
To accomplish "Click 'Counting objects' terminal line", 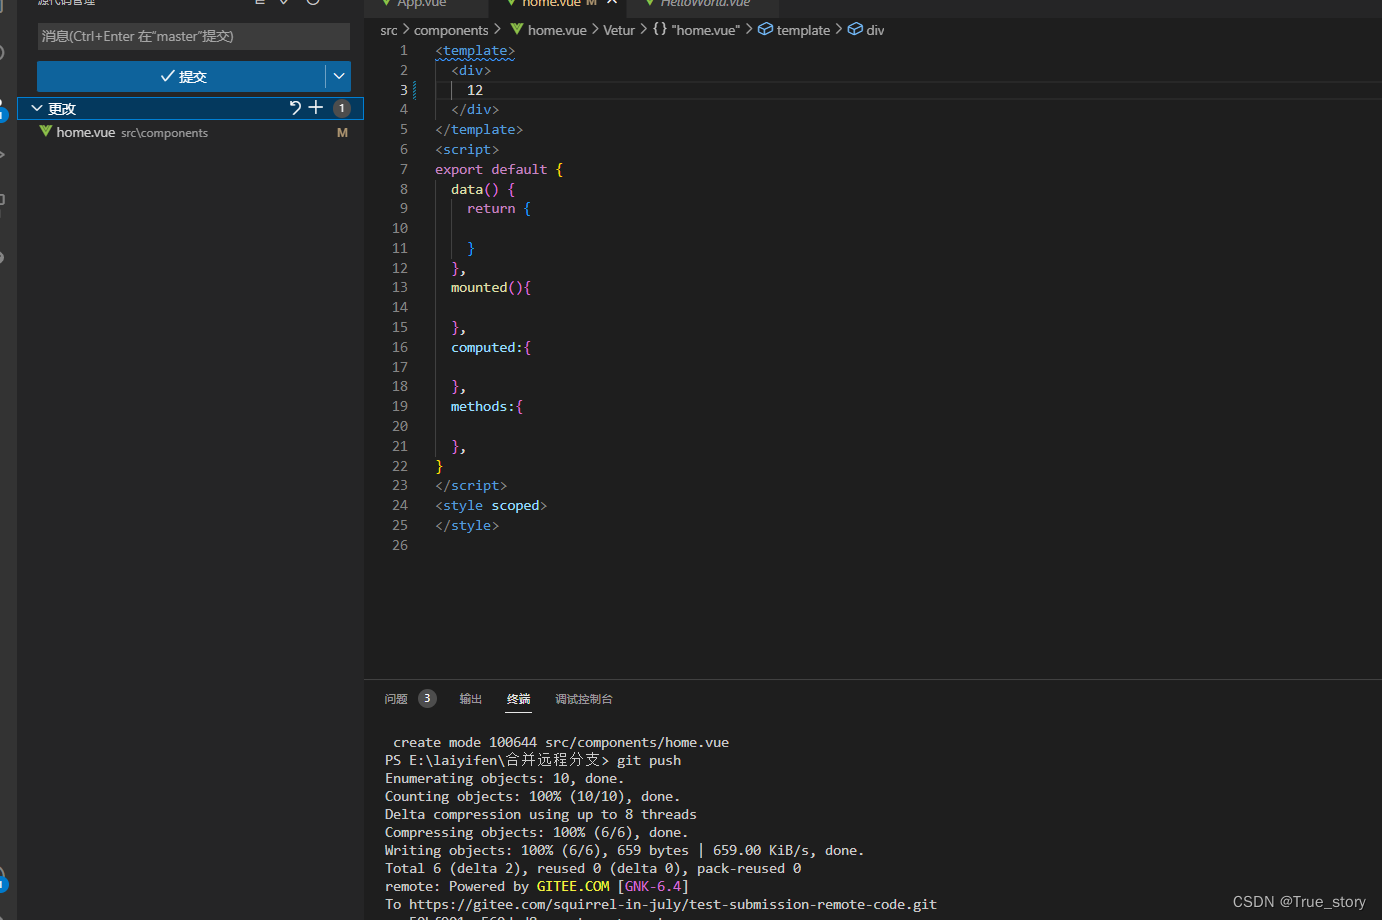I will pyautogui.click(x=533, y=796).
